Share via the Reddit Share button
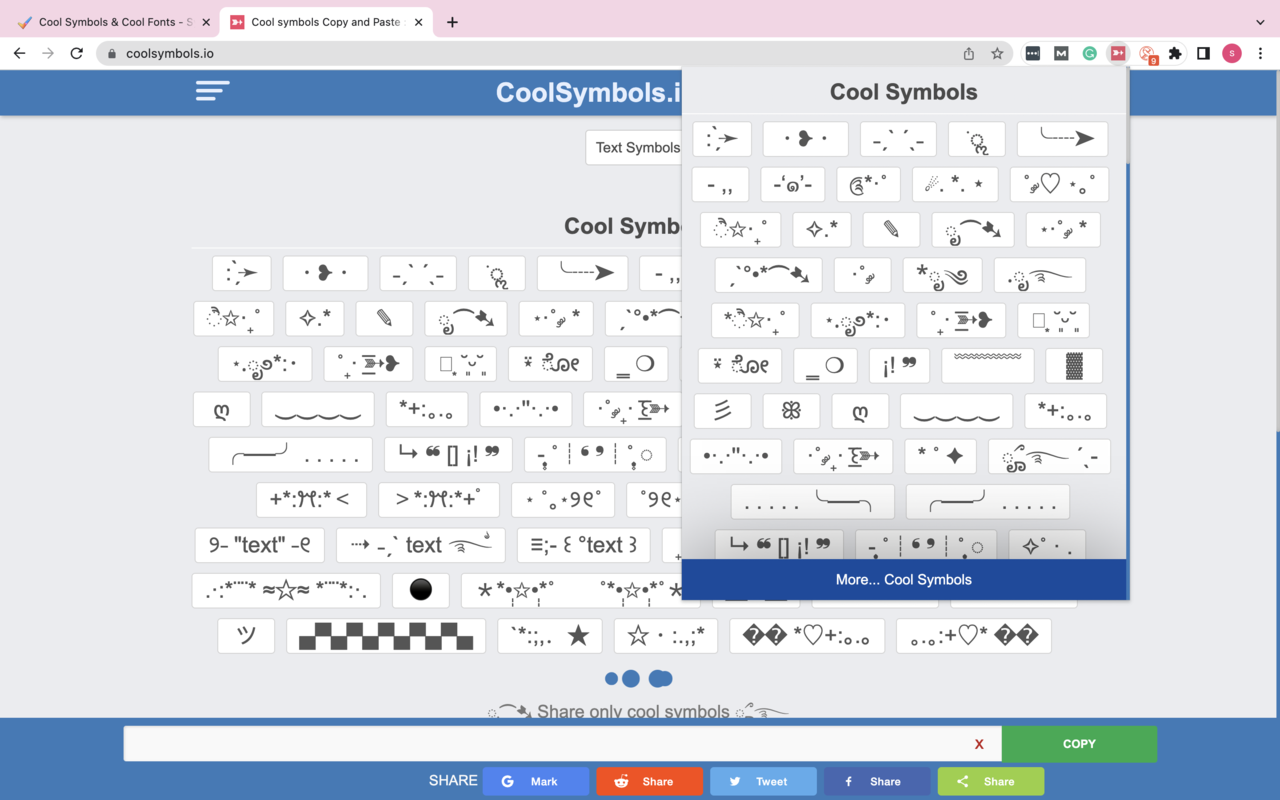 [650, 781]
